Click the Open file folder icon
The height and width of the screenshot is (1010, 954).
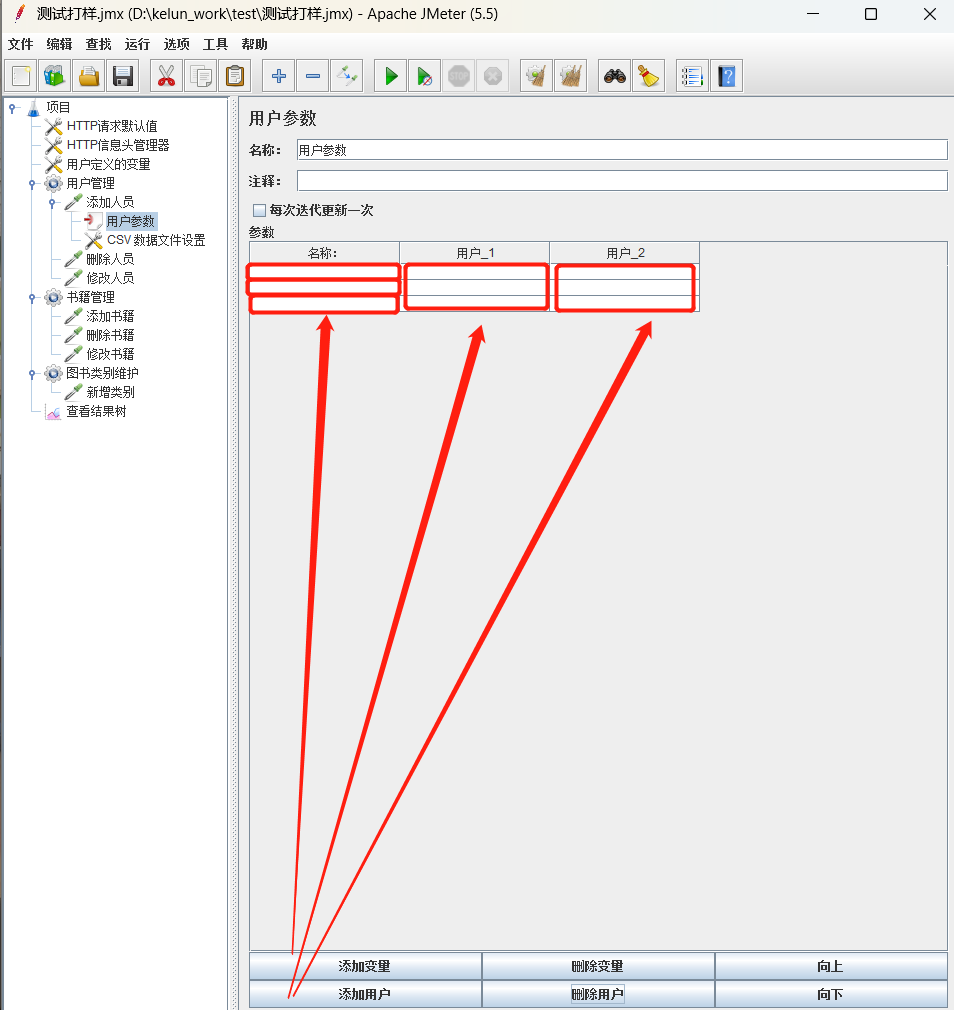[89, 77]
